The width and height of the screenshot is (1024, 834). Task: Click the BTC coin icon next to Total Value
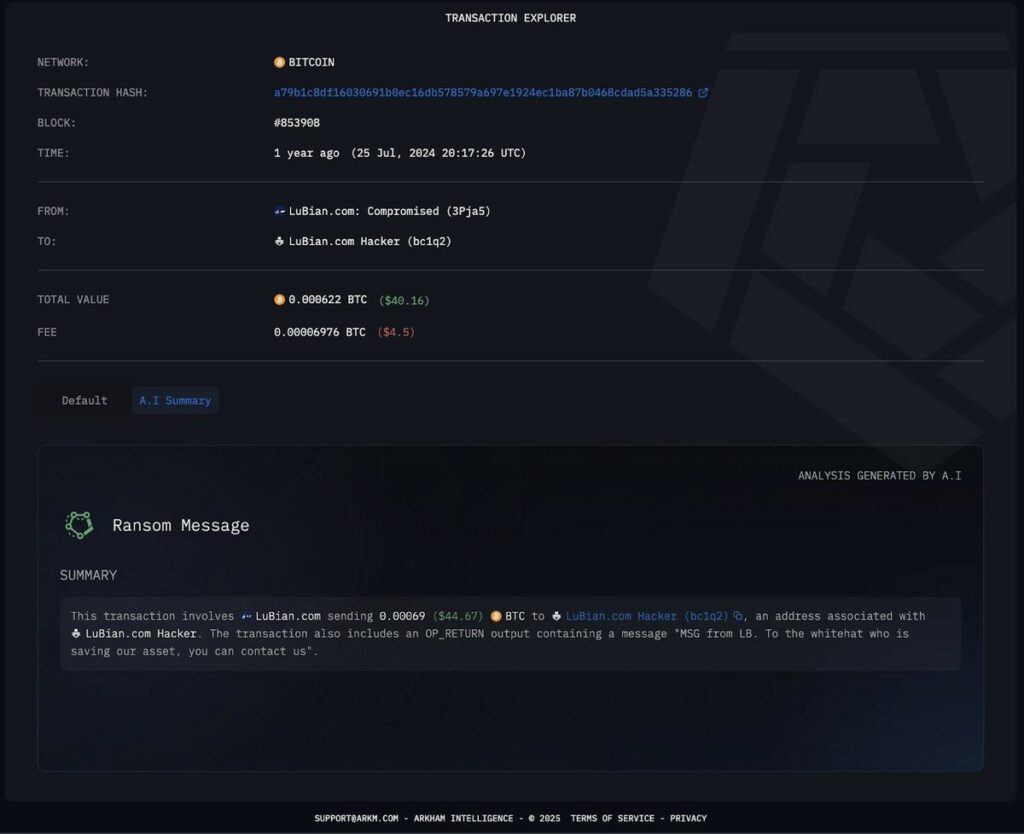click(x=280, y=300)
